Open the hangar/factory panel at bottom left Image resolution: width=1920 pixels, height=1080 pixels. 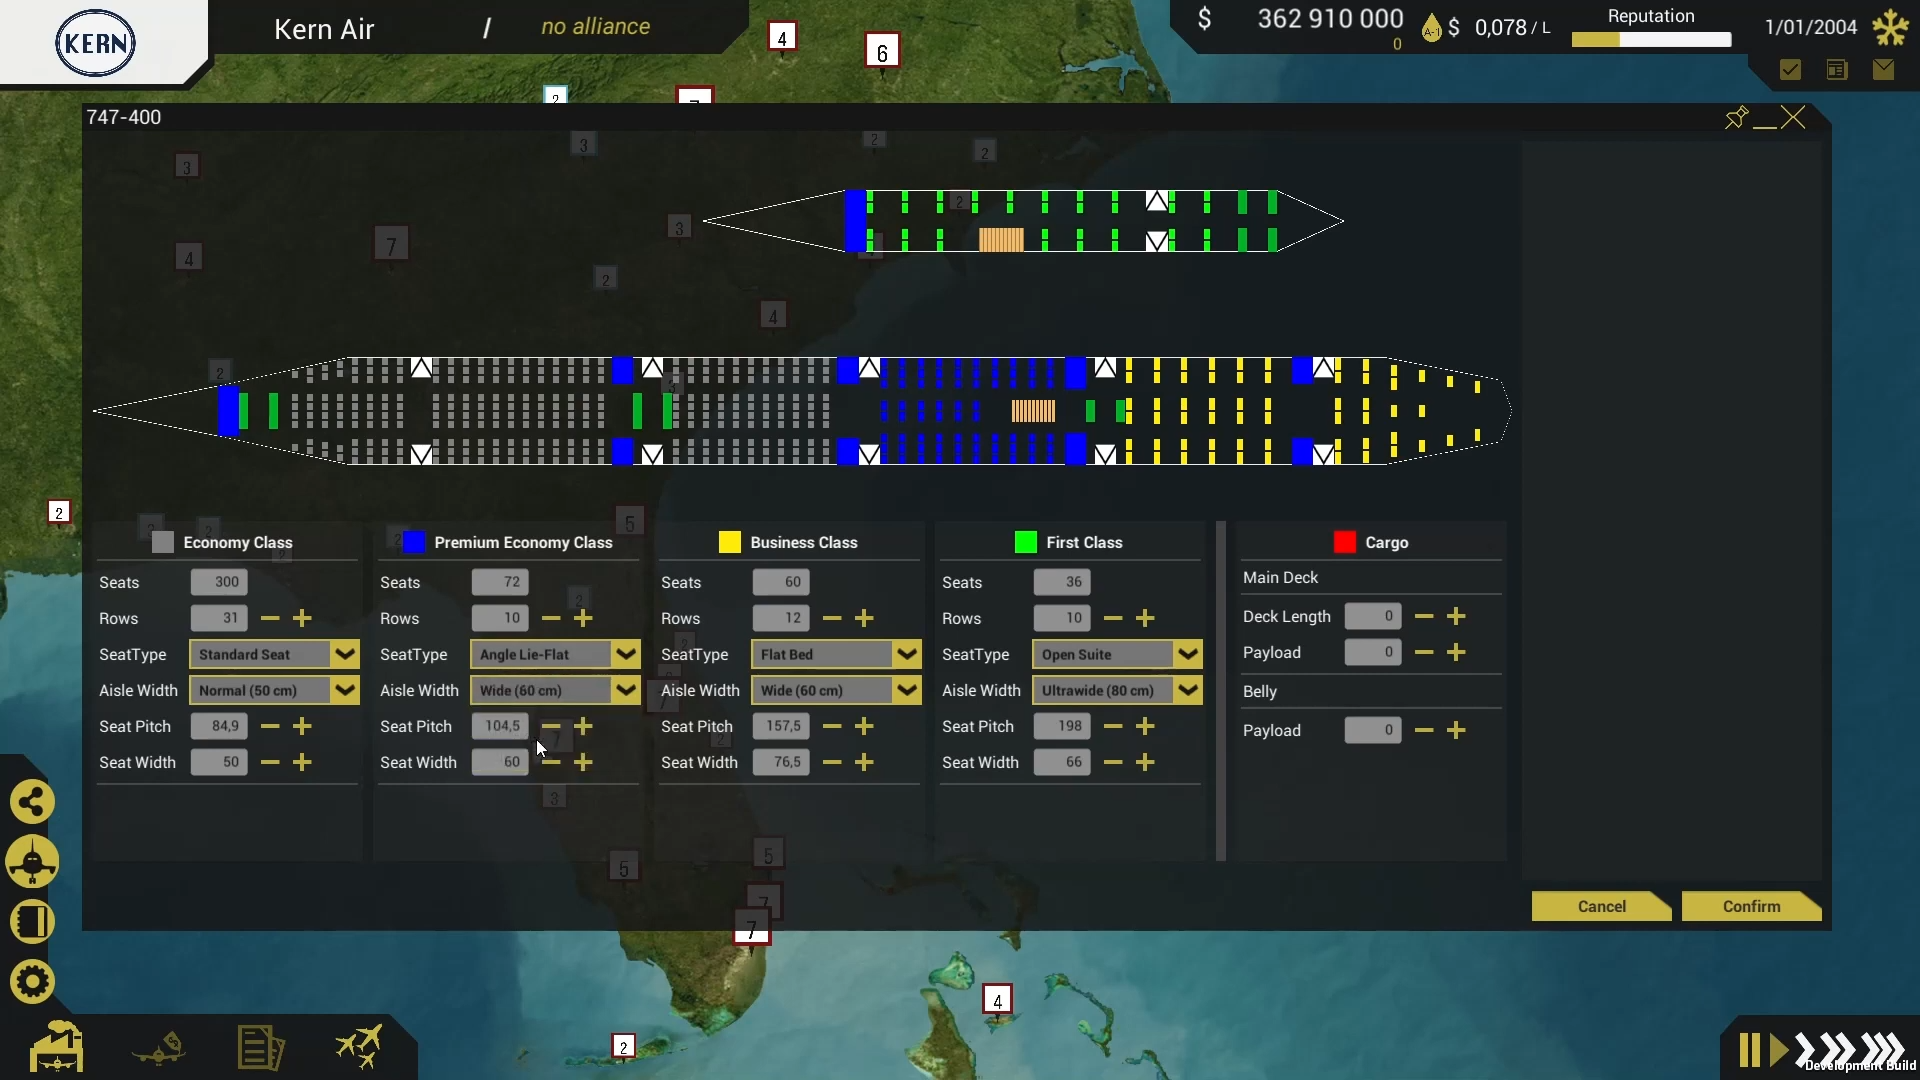coord(57,1047)
